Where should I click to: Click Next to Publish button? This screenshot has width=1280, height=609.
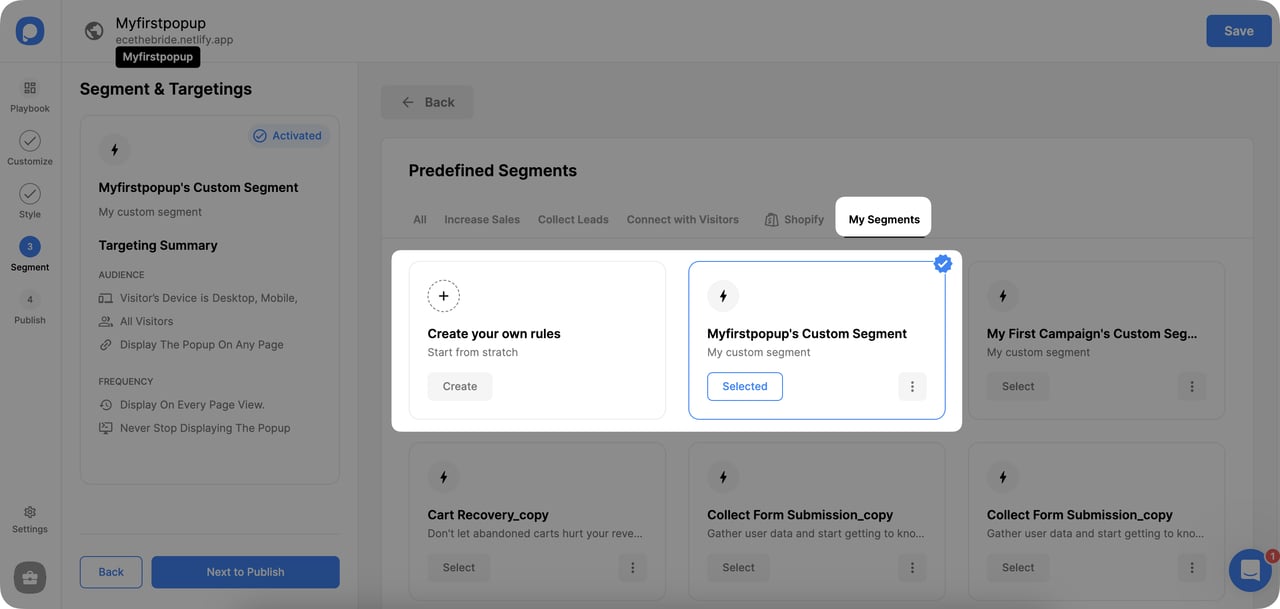pos(245,572)
